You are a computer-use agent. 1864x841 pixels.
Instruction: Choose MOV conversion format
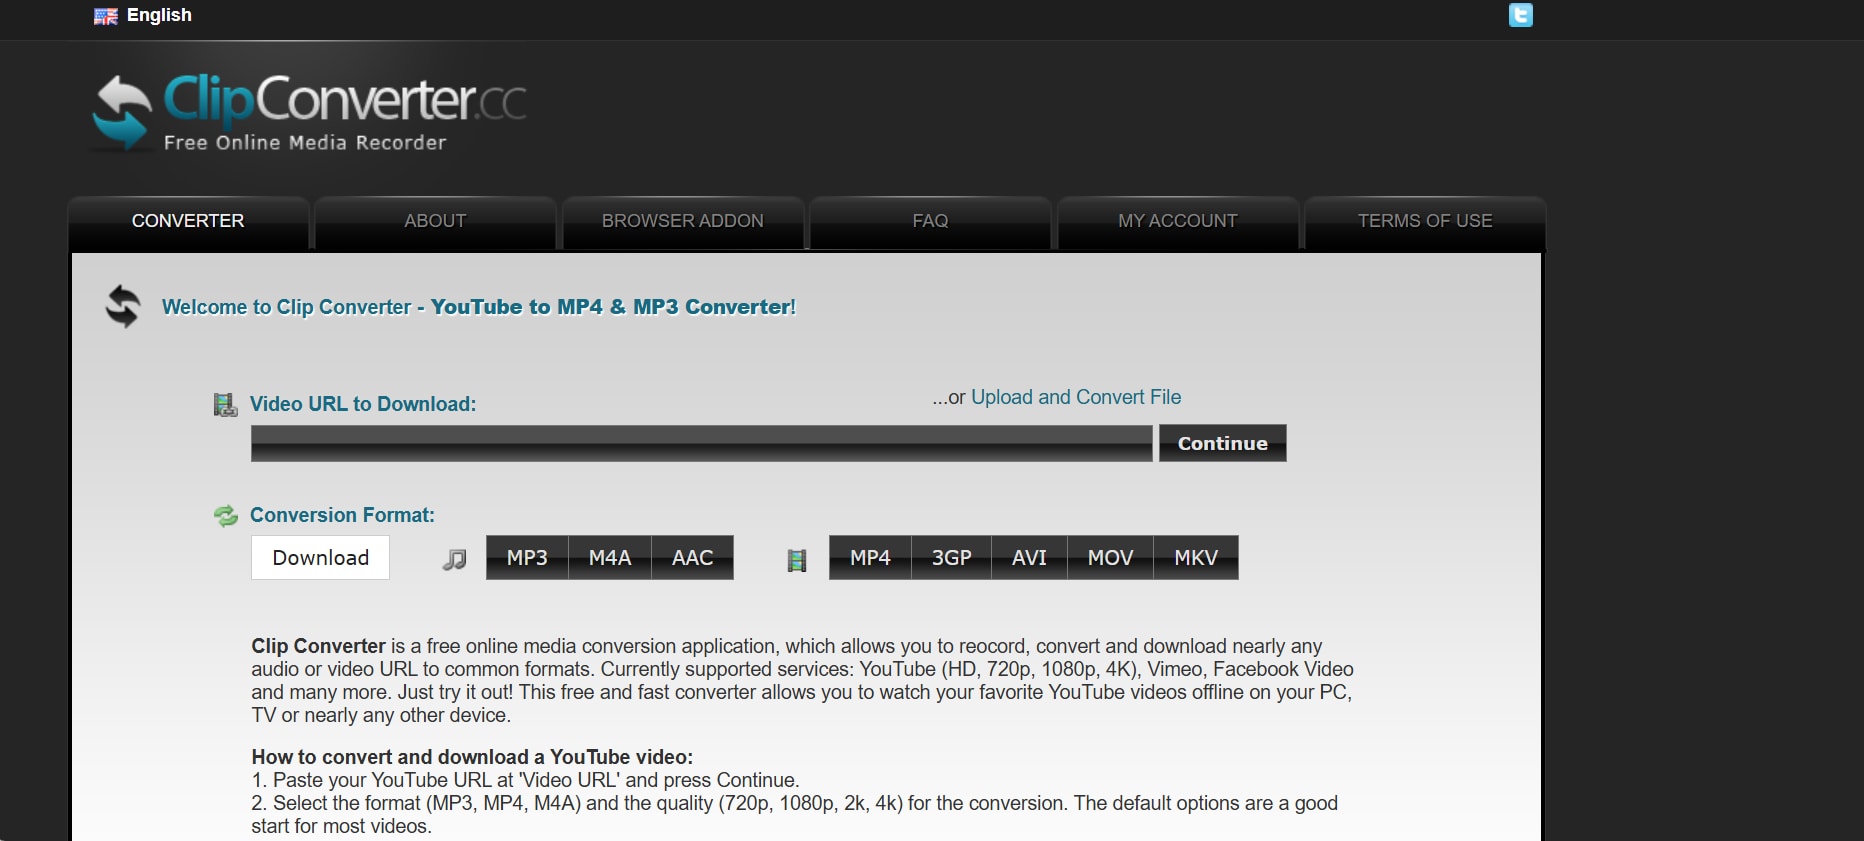(1110, 558)
